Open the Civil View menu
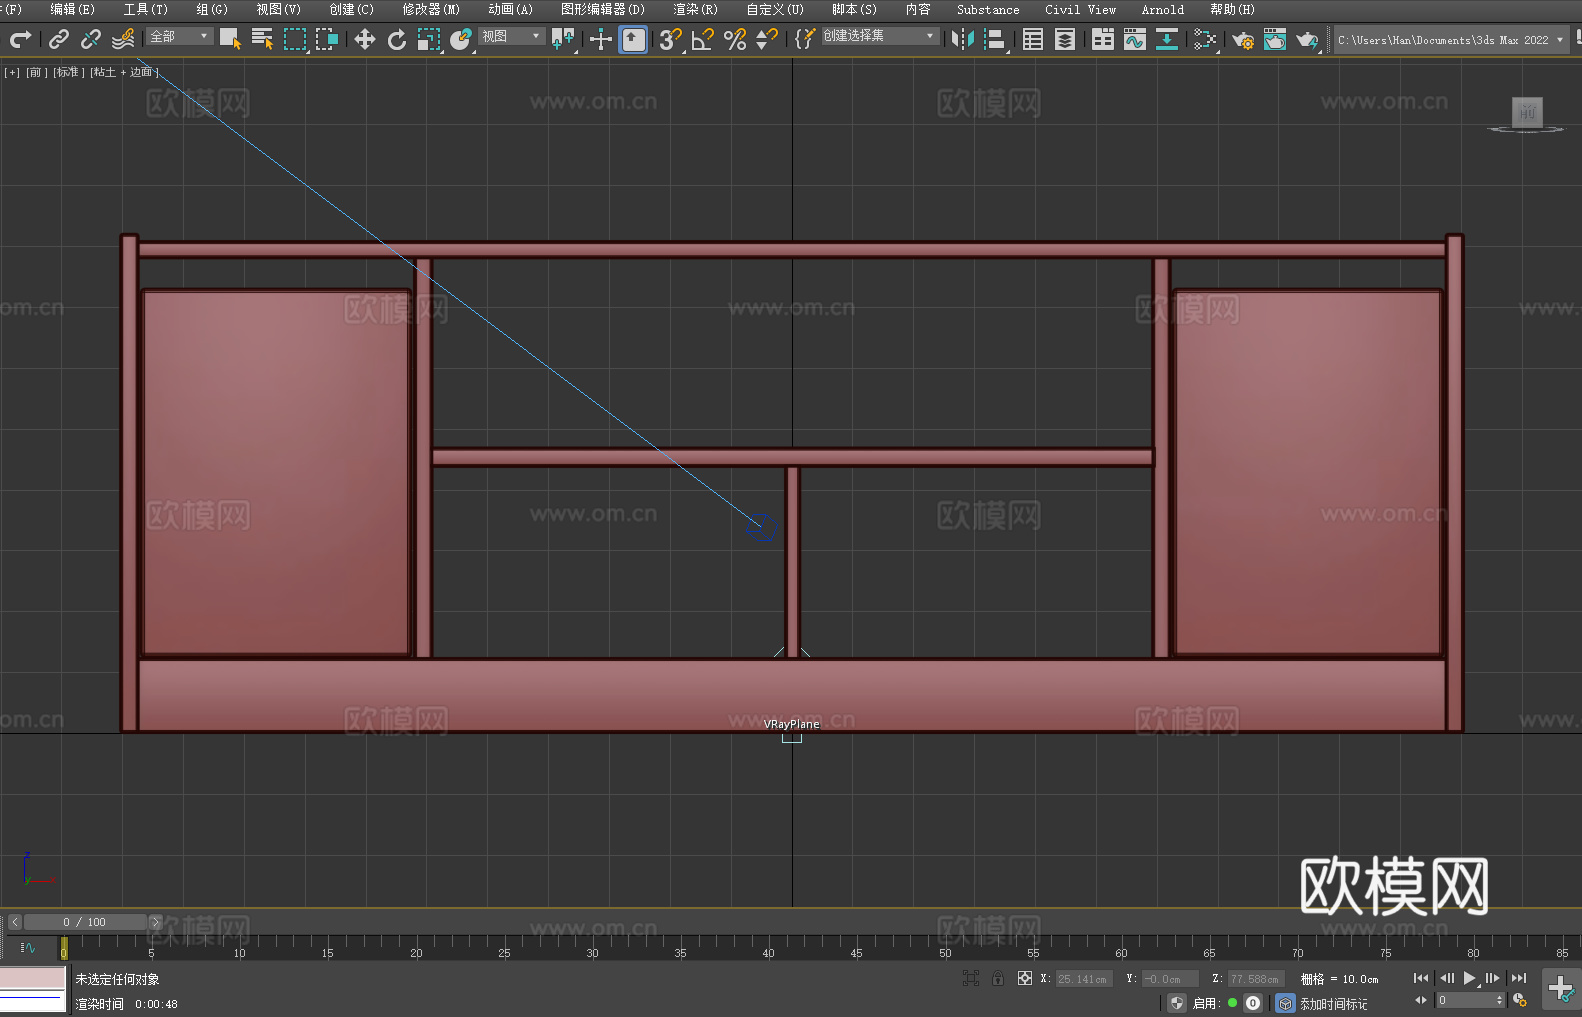Viewport: 1582px width, 1017px height. (x=1080, y=9)
